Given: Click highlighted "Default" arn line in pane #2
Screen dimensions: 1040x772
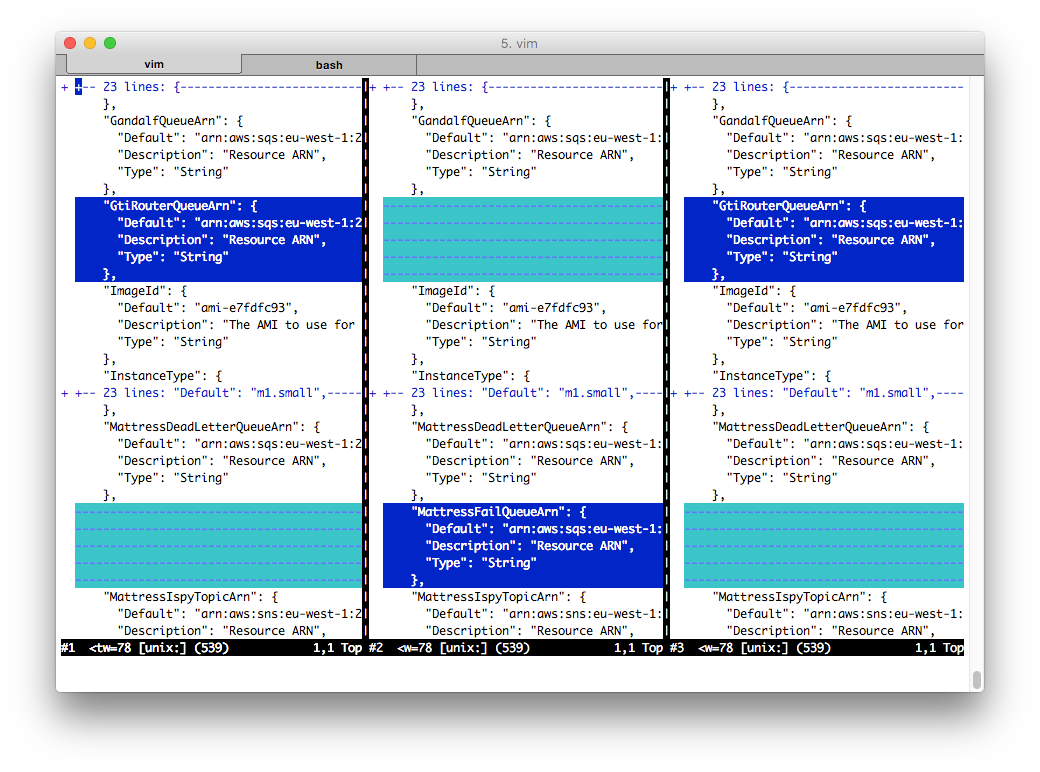Looking at the screenshot, I should click(x=544, y=529).
